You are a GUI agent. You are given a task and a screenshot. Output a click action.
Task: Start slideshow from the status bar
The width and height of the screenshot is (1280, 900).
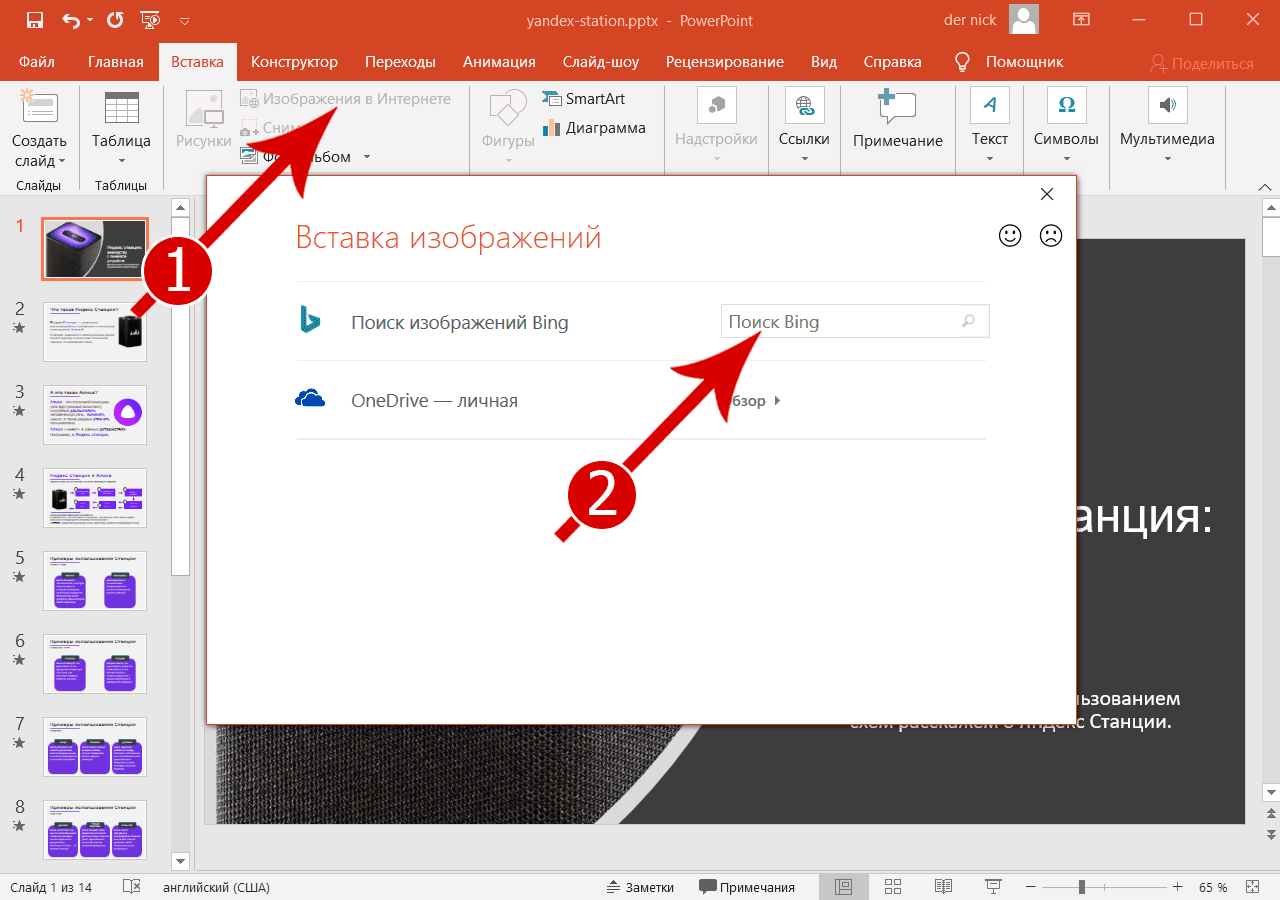click(993, 887)
